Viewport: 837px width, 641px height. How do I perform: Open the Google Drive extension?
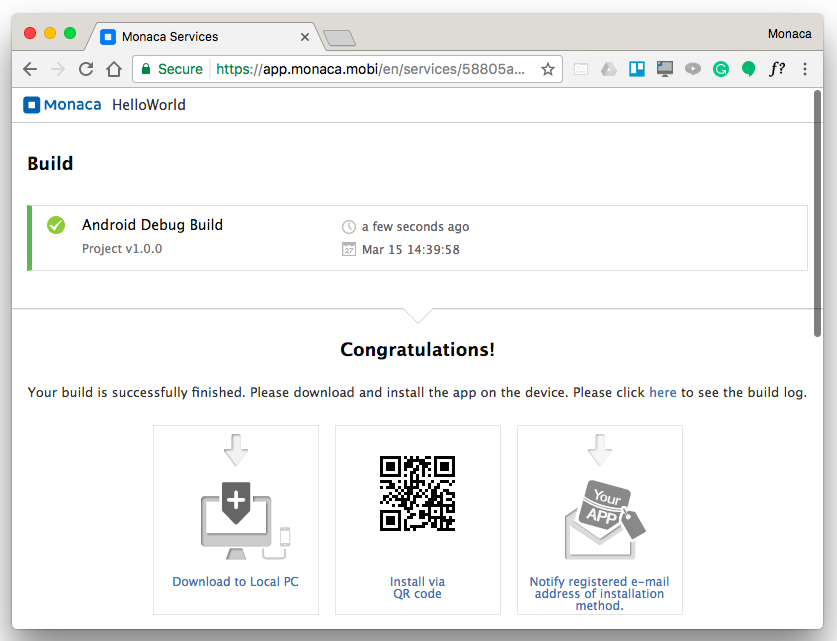pyautogui.click(x=608, y=69)
